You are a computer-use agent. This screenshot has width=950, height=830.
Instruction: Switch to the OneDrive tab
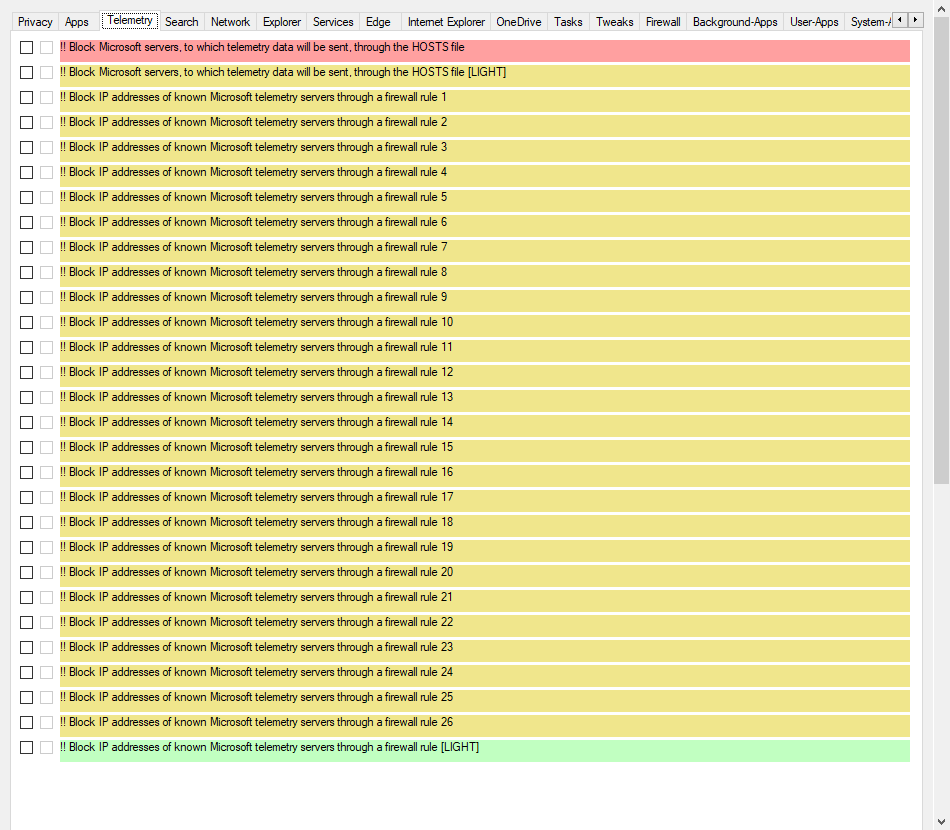tap(519, 22)
